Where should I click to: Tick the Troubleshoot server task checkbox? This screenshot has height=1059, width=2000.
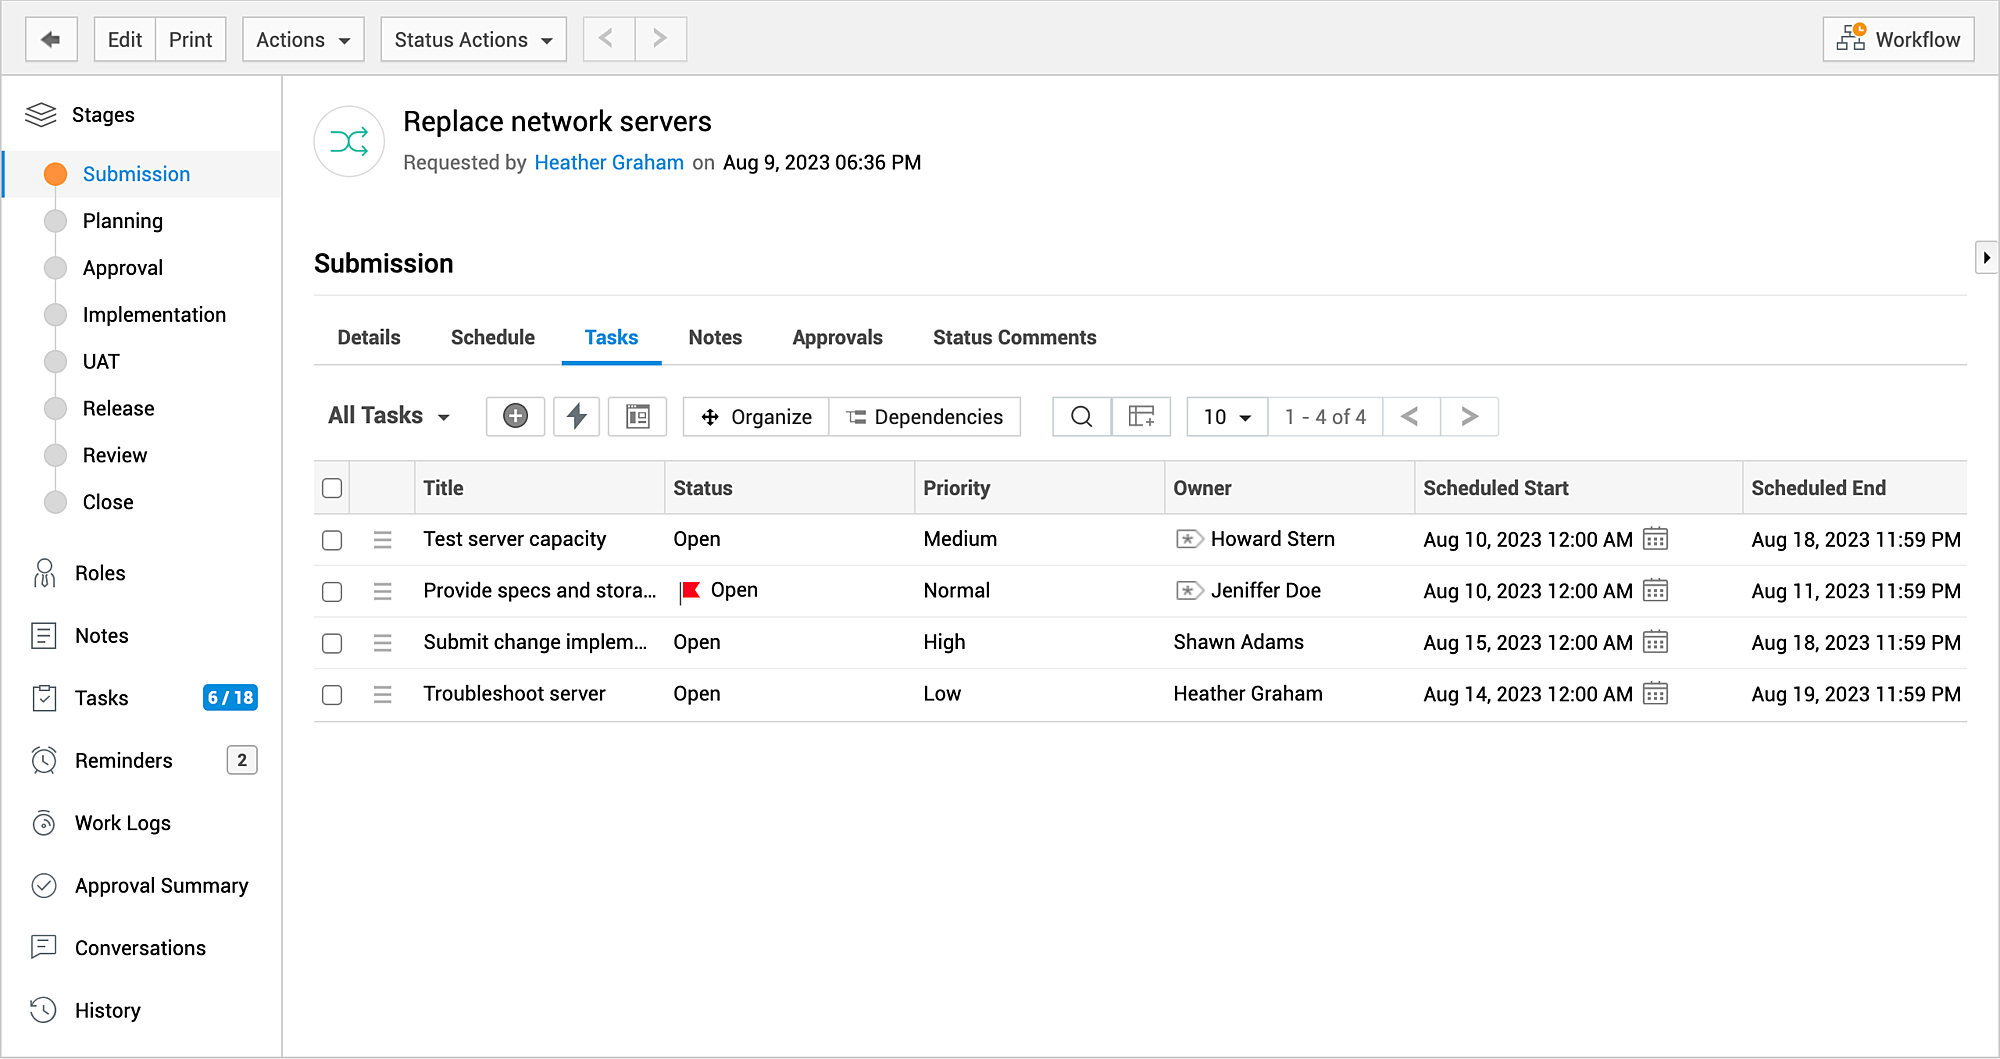(x=332, y=694)
